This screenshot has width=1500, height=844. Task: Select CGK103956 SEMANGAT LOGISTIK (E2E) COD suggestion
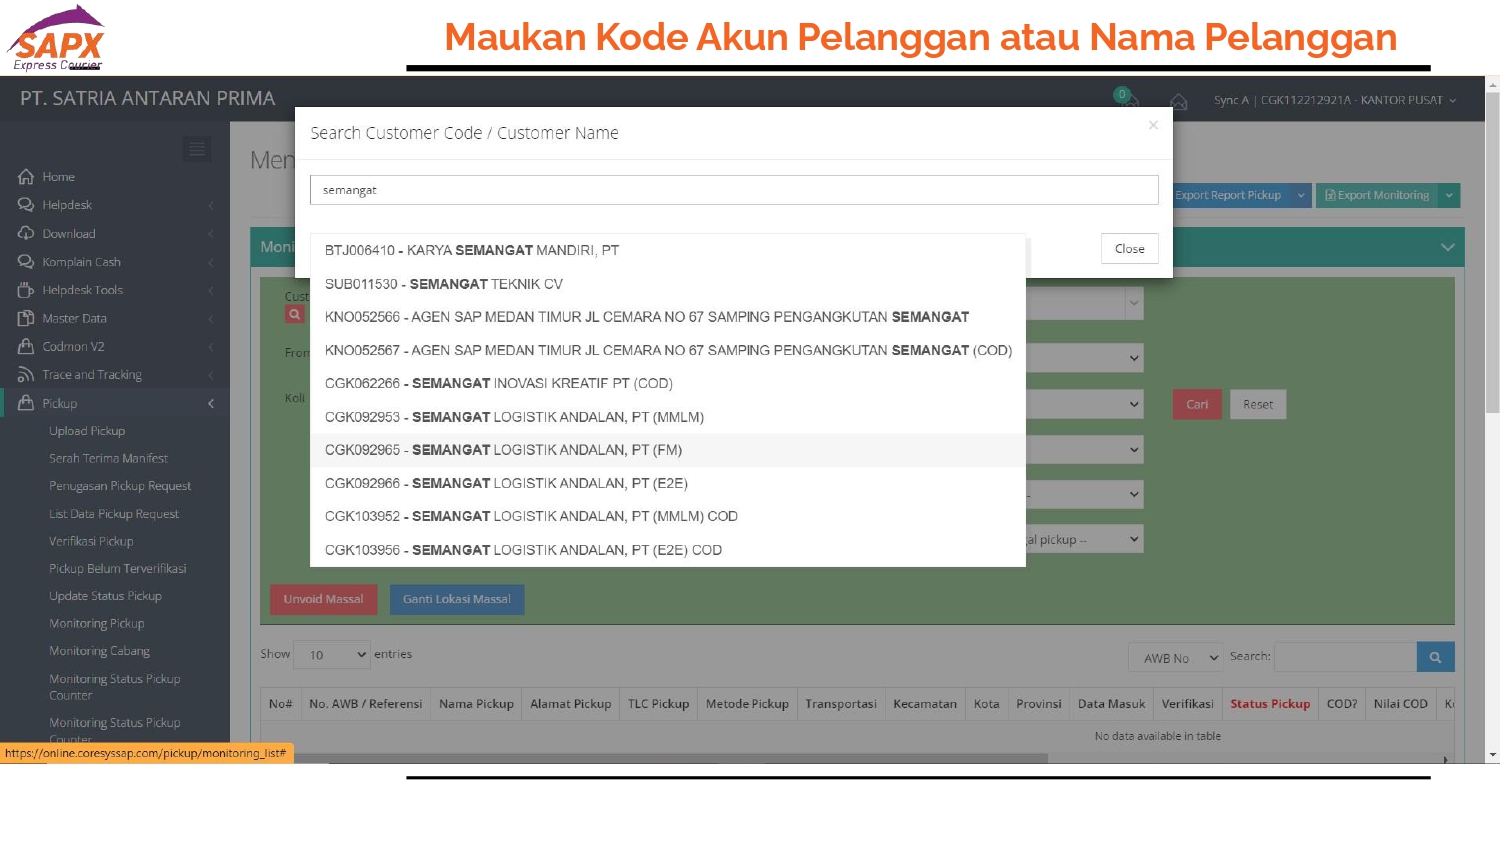coord(668,550)
